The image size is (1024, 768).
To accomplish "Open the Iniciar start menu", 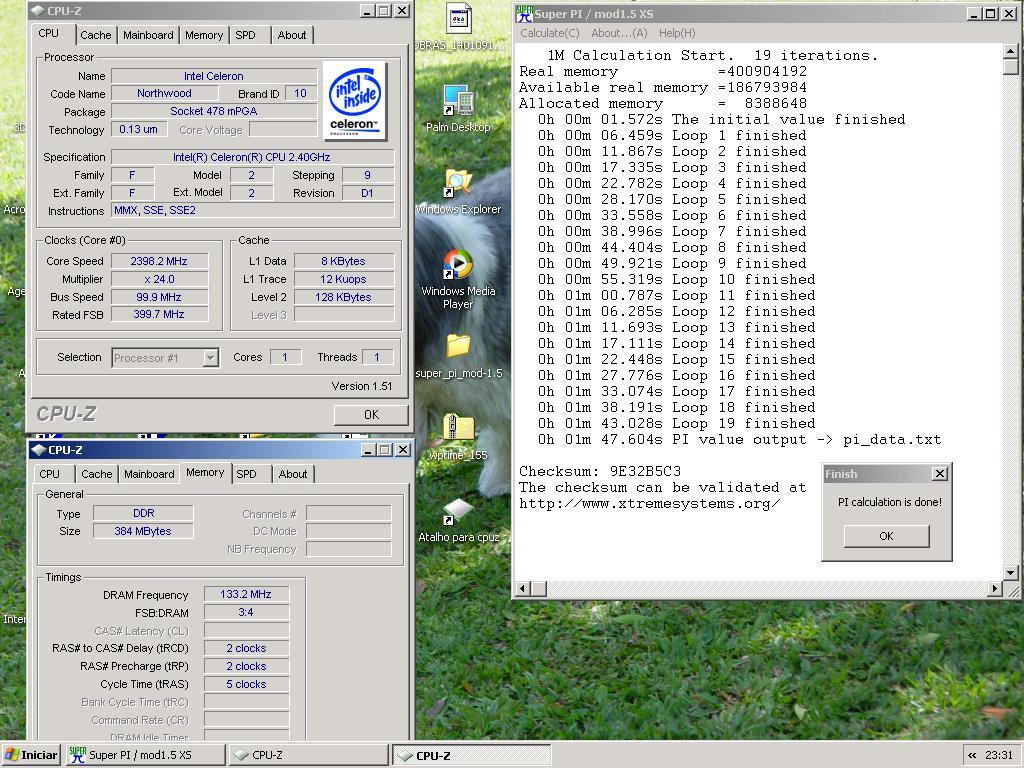I will [x=31, y=755].
